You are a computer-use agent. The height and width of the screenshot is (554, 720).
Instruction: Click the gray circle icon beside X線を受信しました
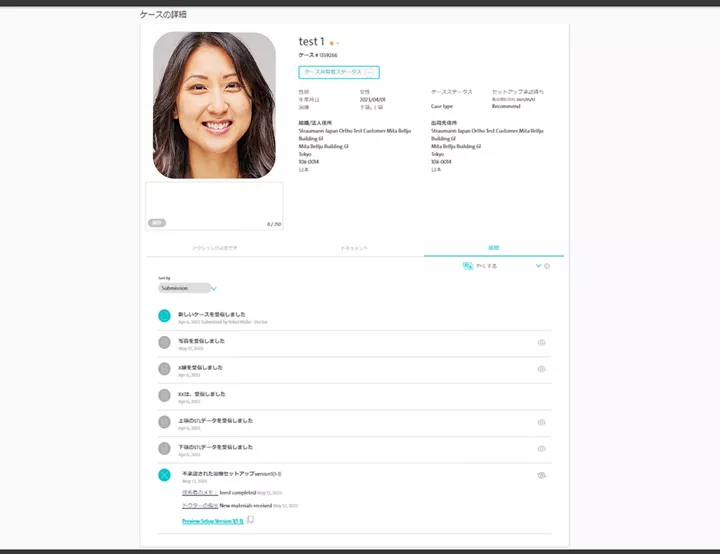pos(164,369)
